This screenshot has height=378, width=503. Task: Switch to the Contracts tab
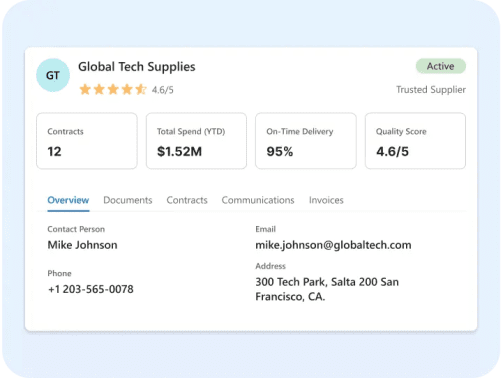pyautogui.click(x=187, y=200)
